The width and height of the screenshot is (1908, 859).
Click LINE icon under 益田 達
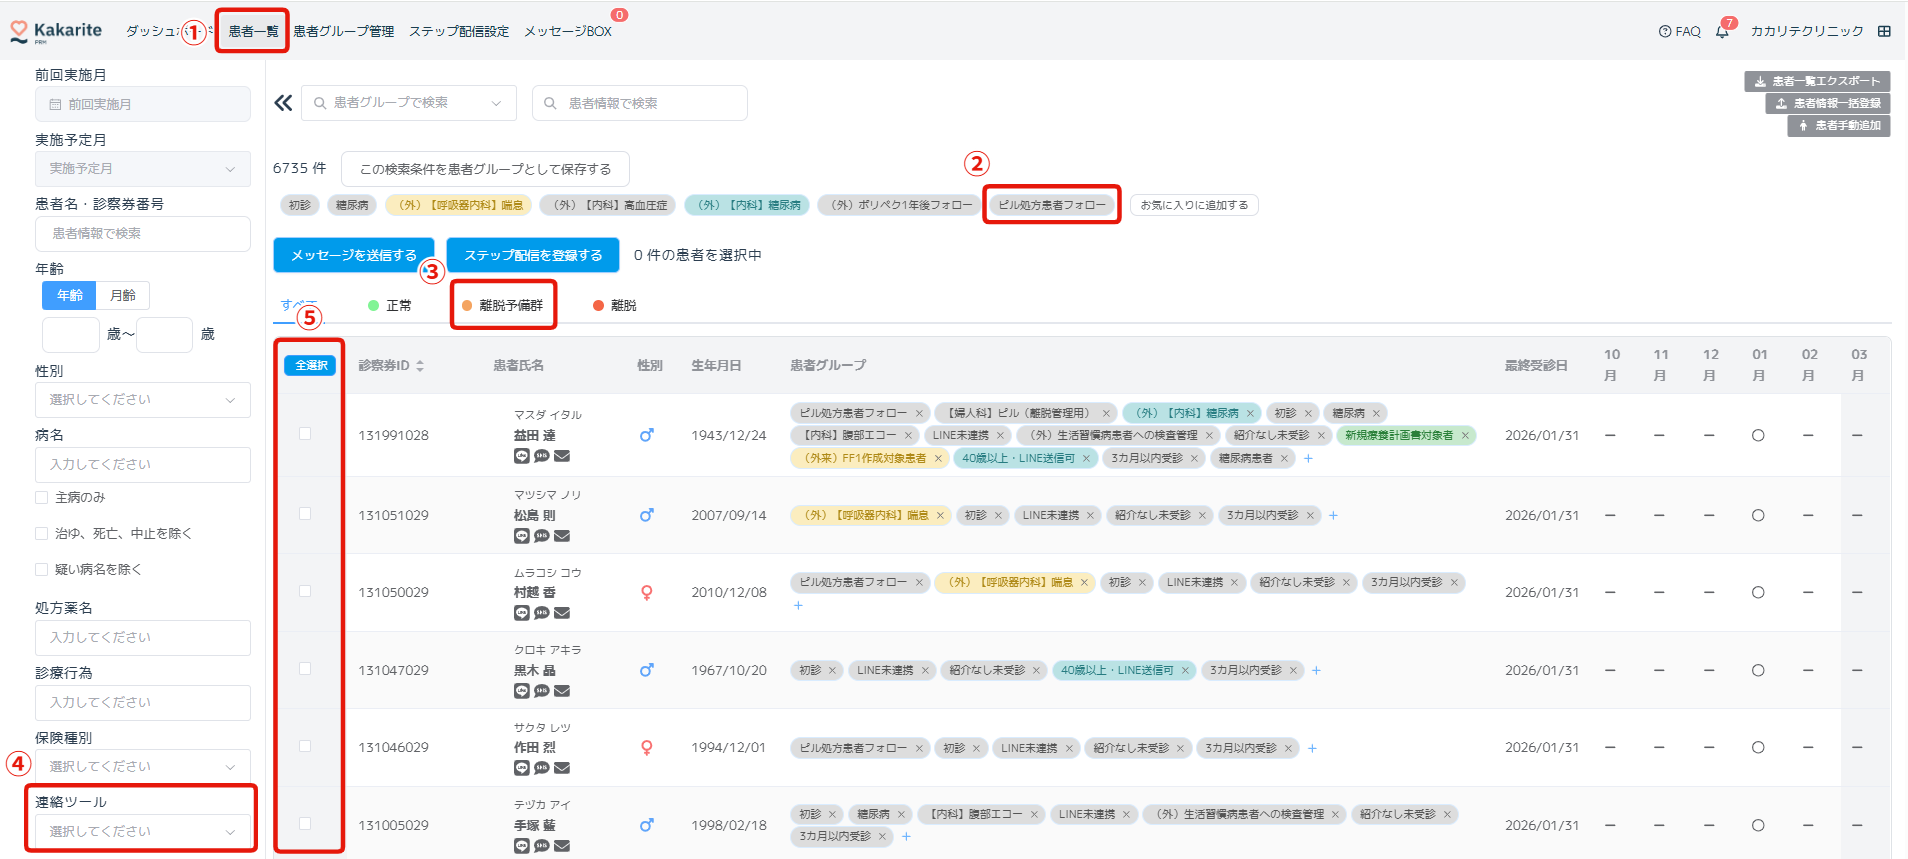[x=521, y=456]
